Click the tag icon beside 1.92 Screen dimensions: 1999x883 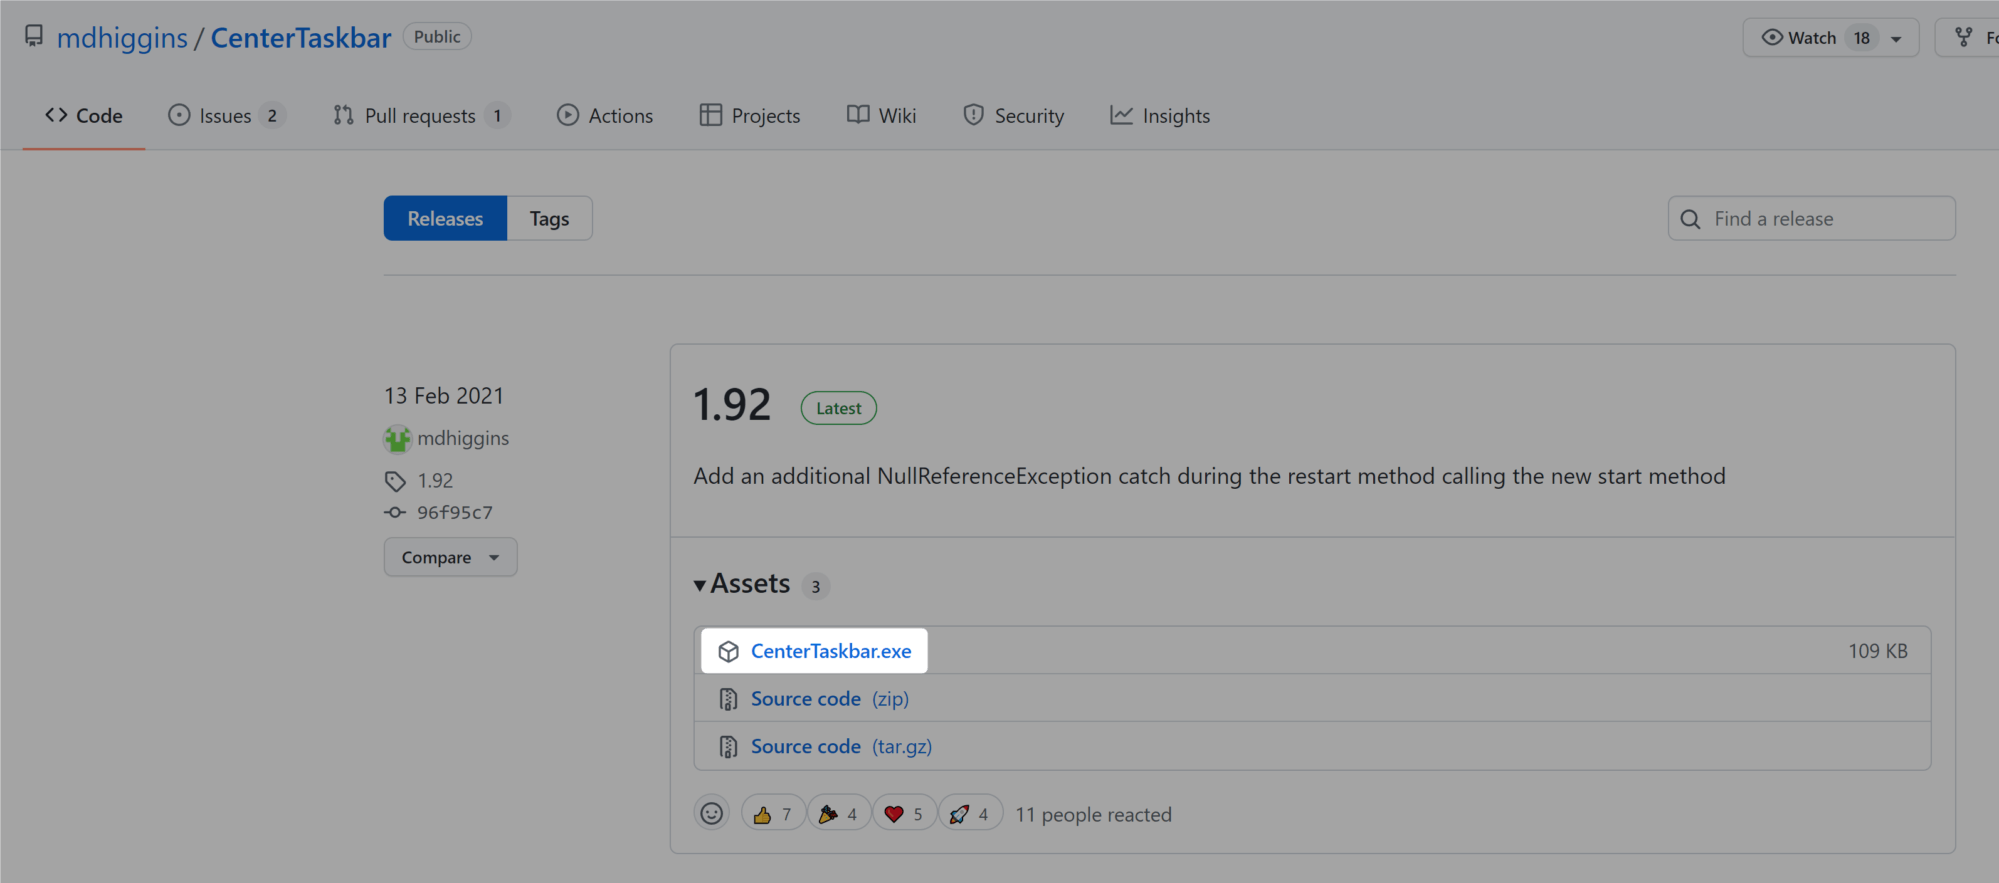click(395, 481)
